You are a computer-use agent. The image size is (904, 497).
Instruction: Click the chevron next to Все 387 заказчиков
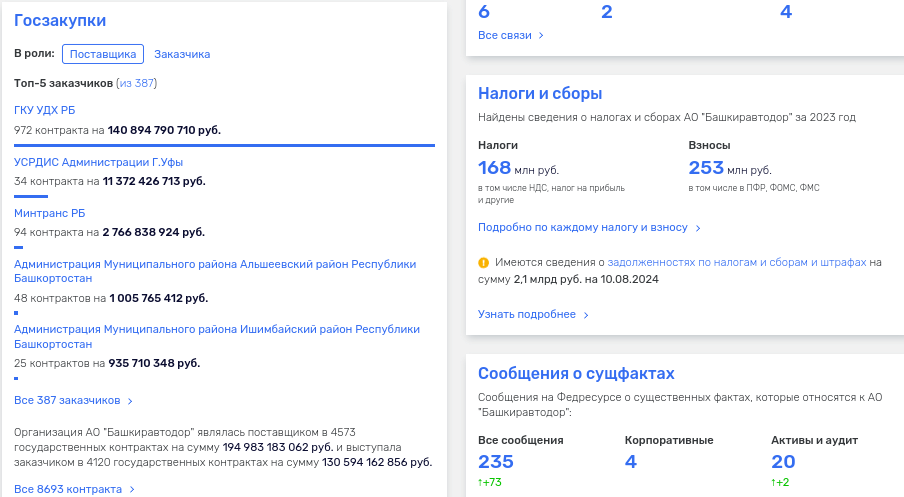point(130,401)
